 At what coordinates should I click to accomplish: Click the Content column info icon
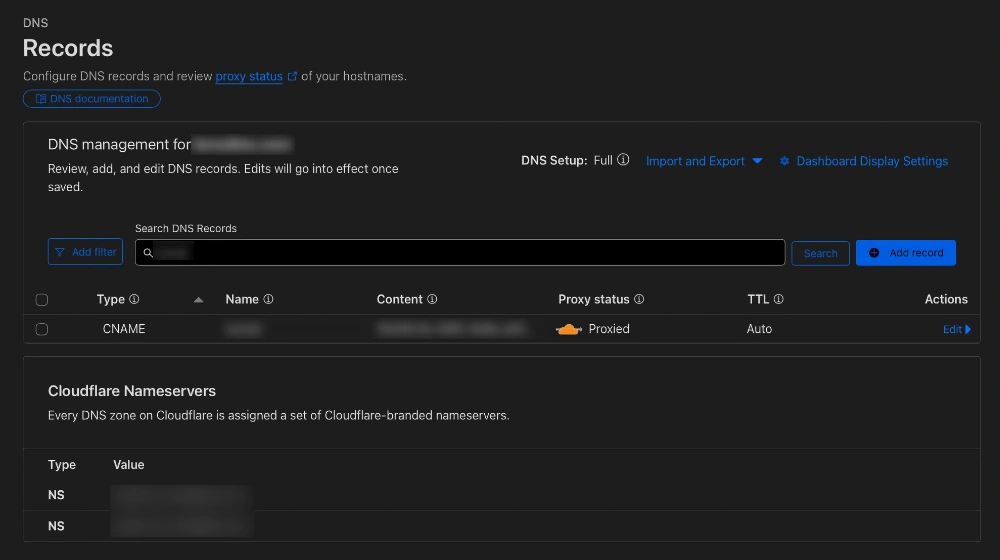432,299
